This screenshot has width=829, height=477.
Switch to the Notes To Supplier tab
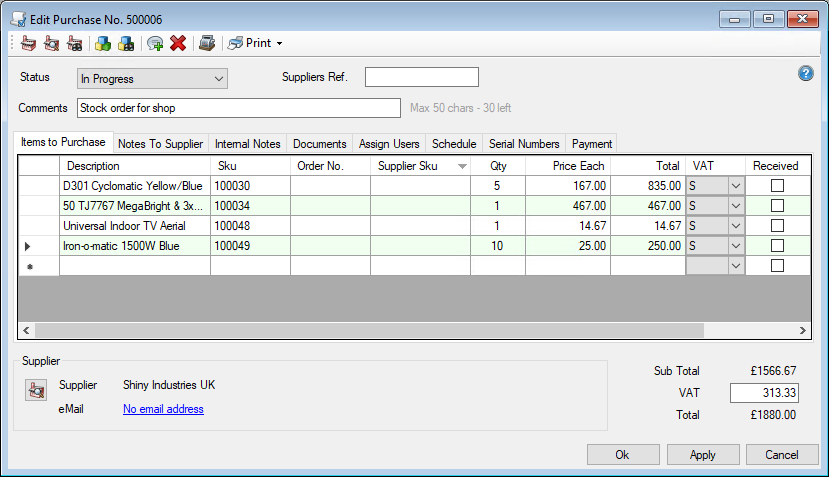[x=160, y=144]
